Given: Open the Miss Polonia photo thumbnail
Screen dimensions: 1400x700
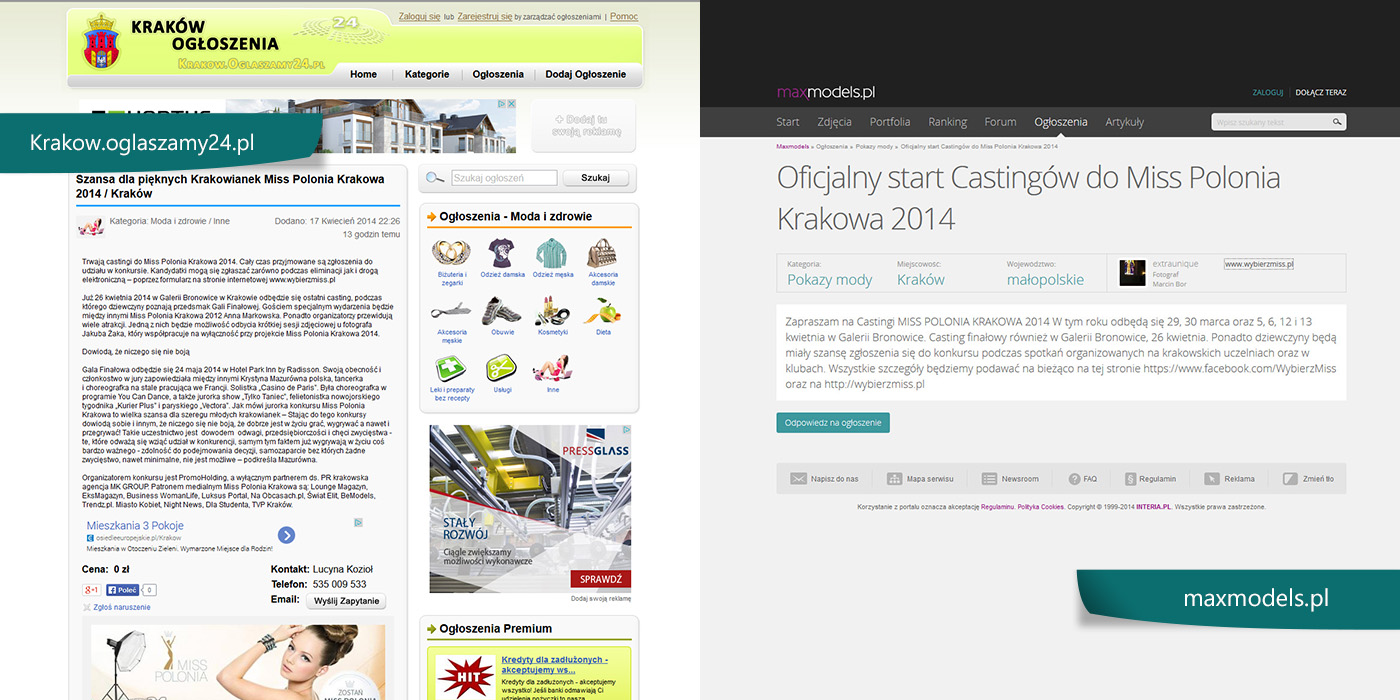Looking at the screenshot, I should pyautogui.click(x=238, y=662).
